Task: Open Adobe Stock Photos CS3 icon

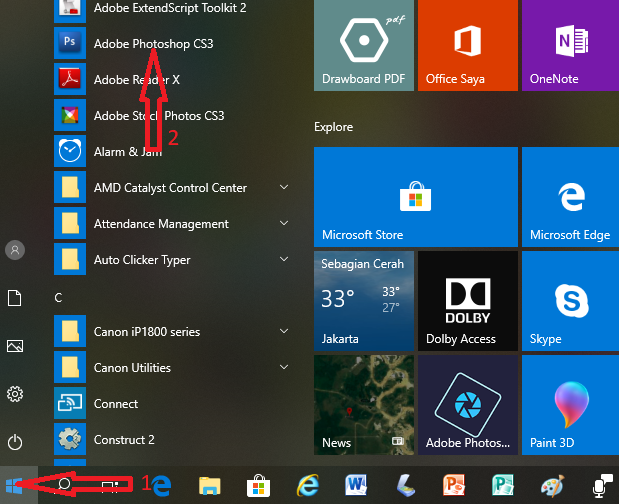Action: pyautogui.click(x=70, y=115)
